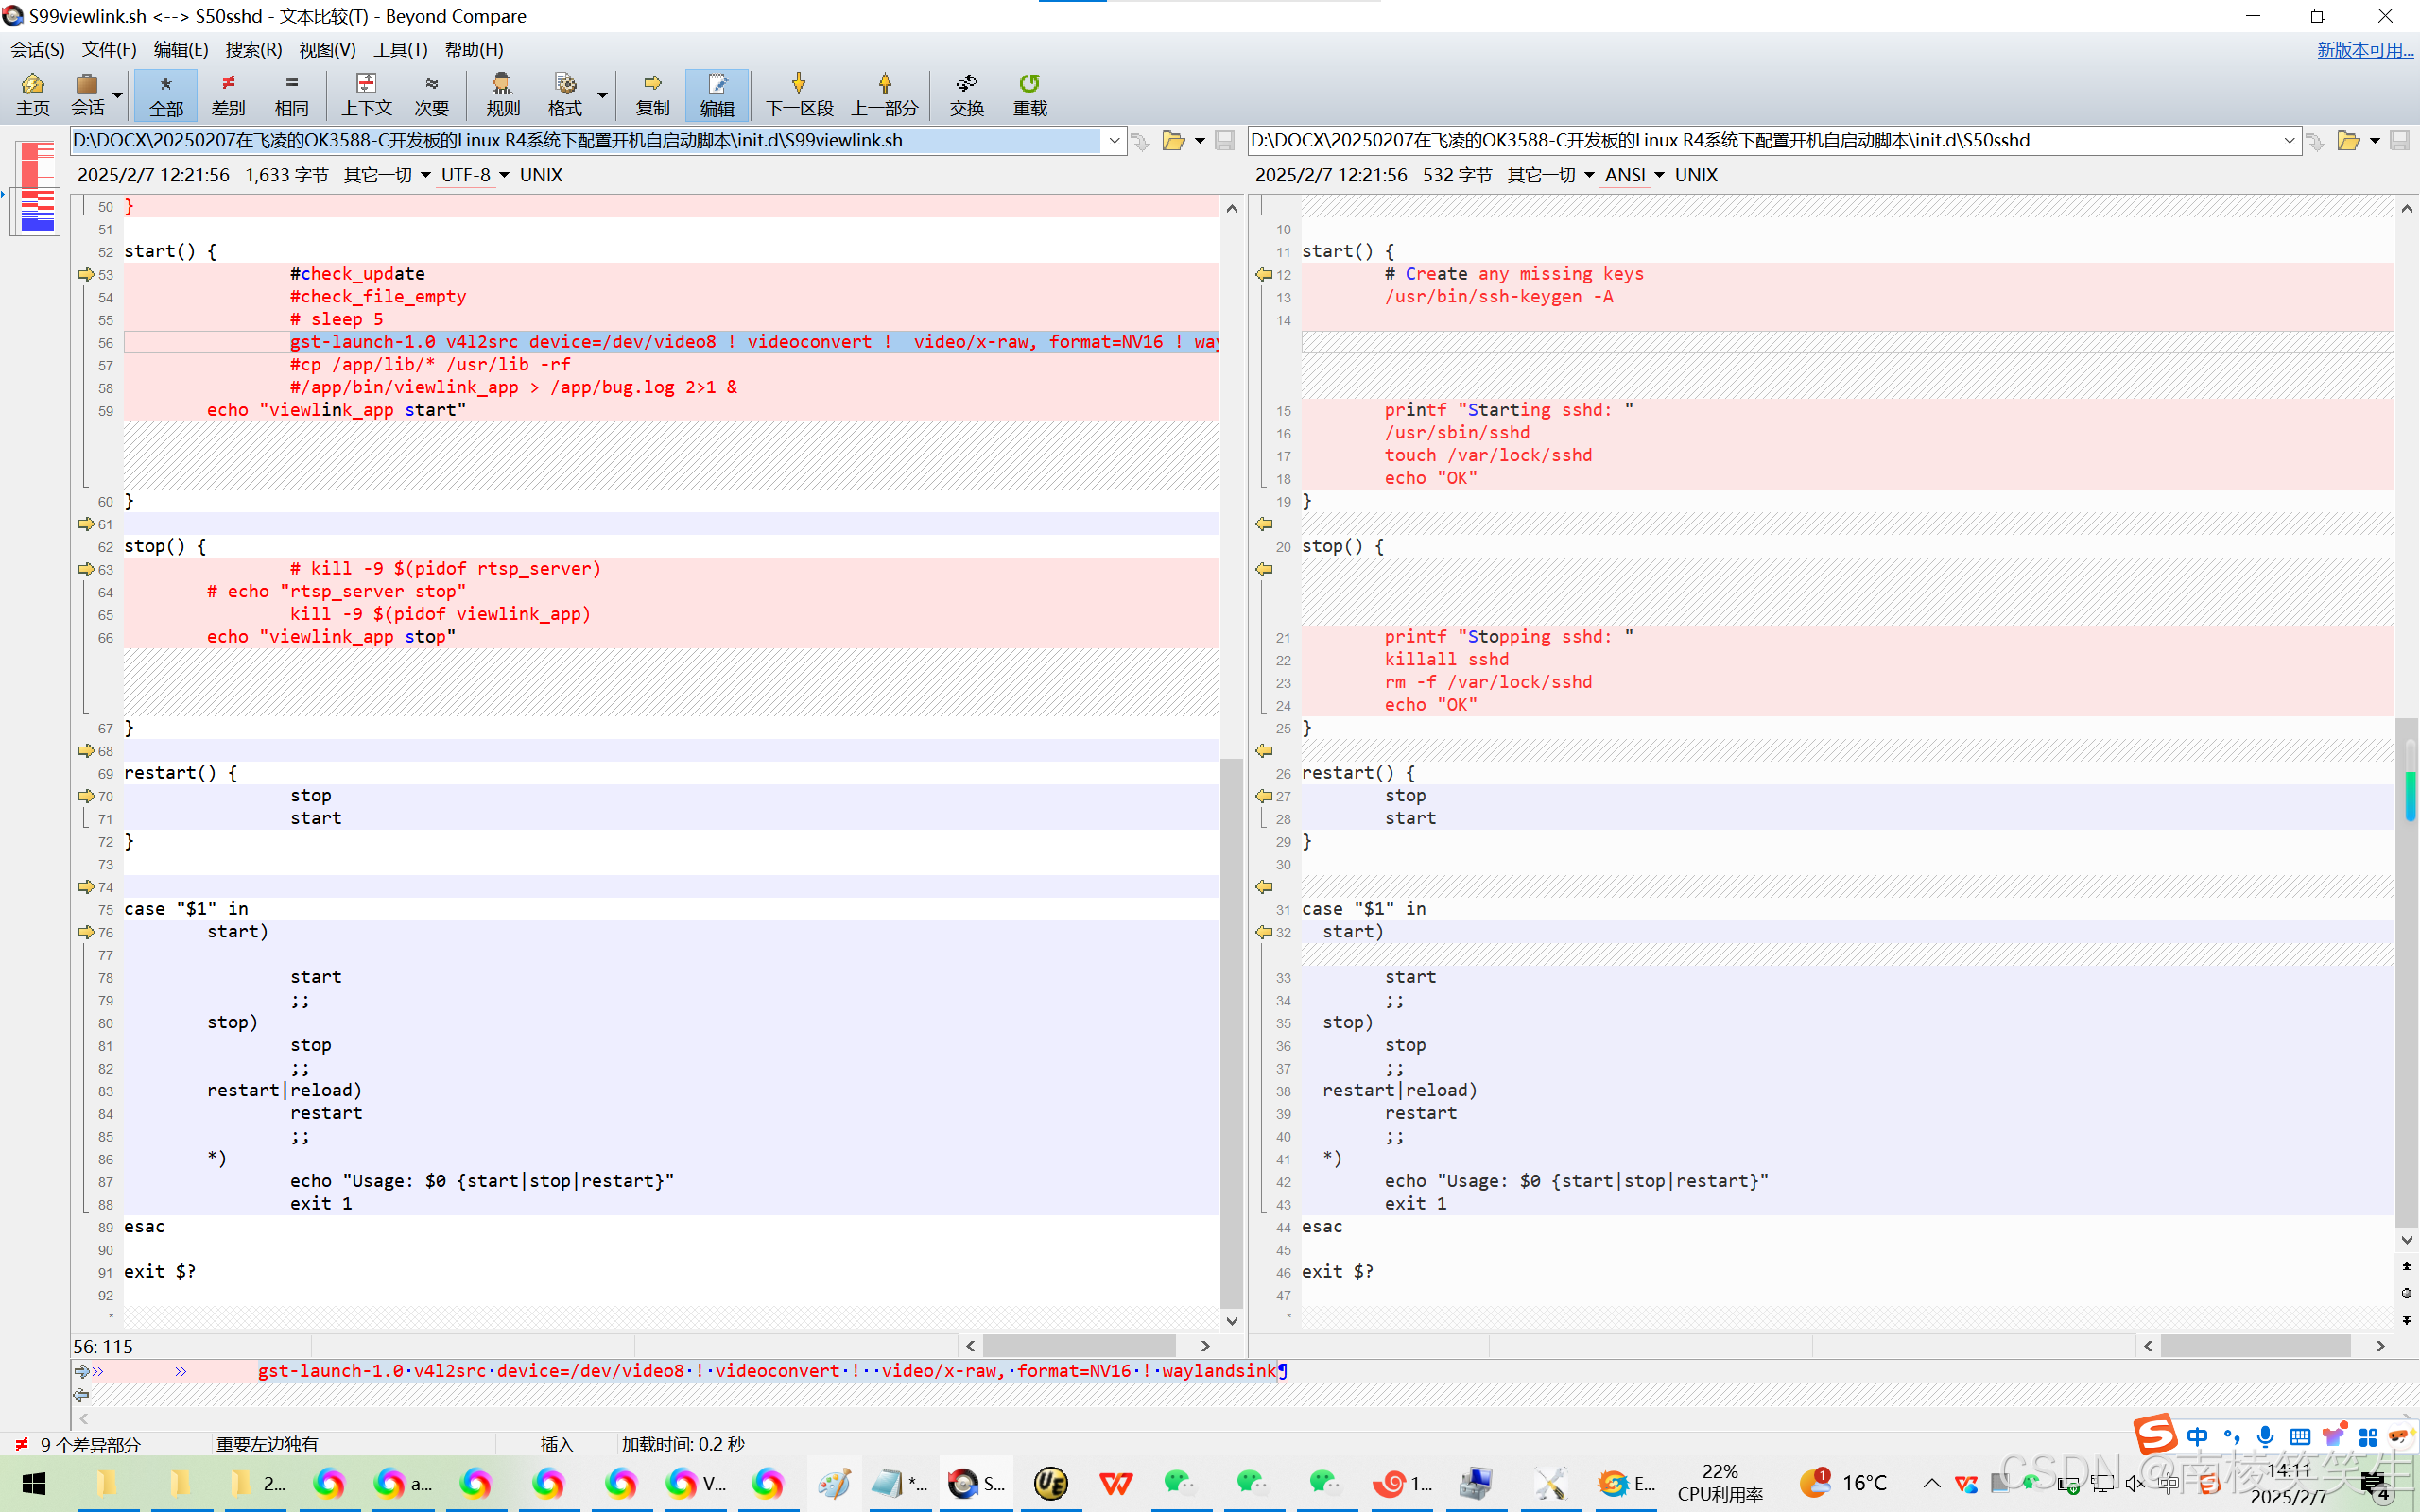Click the left pane horizontal scrollbar

(1078, 1346)
